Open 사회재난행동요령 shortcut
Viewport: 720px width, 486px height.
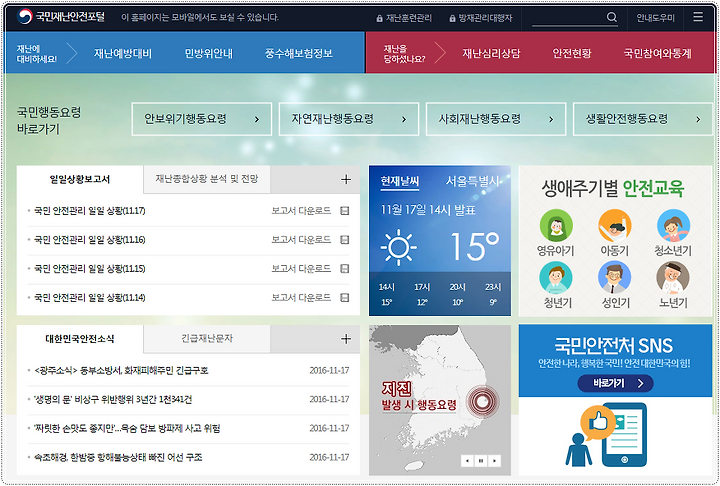[496, 119]
